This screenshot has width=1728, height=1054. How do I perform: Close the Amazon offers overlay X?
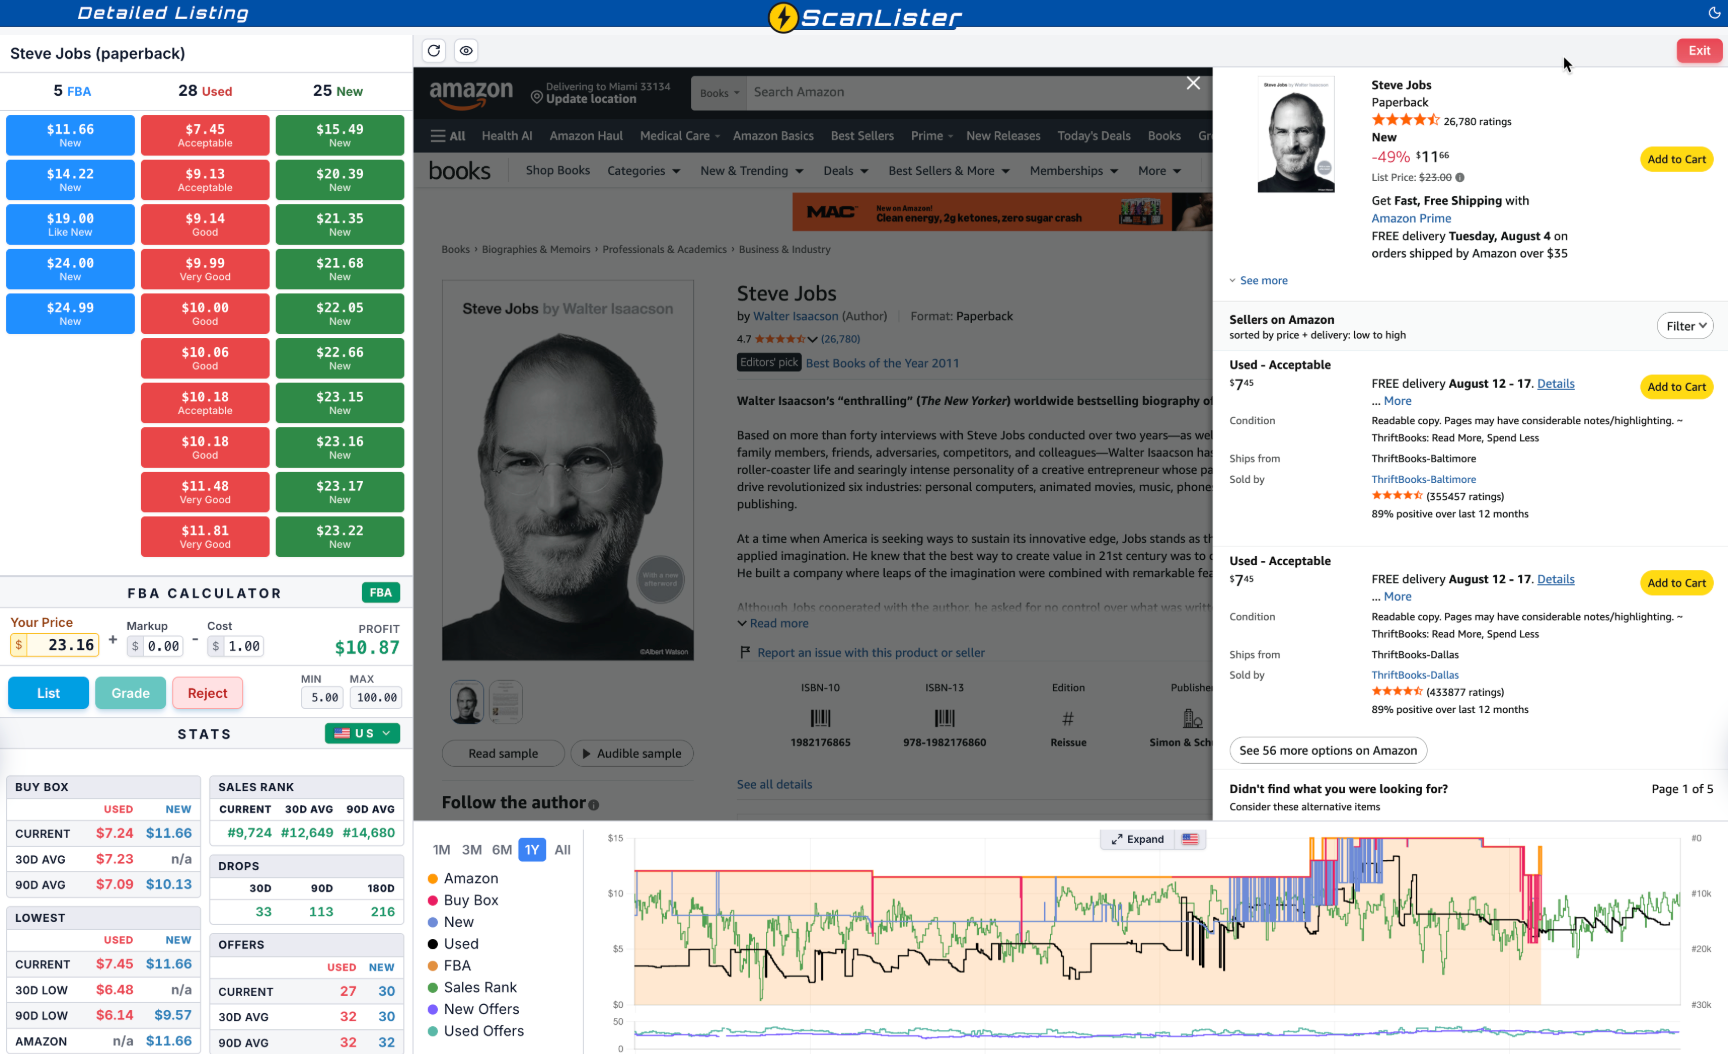(1193, 83)
